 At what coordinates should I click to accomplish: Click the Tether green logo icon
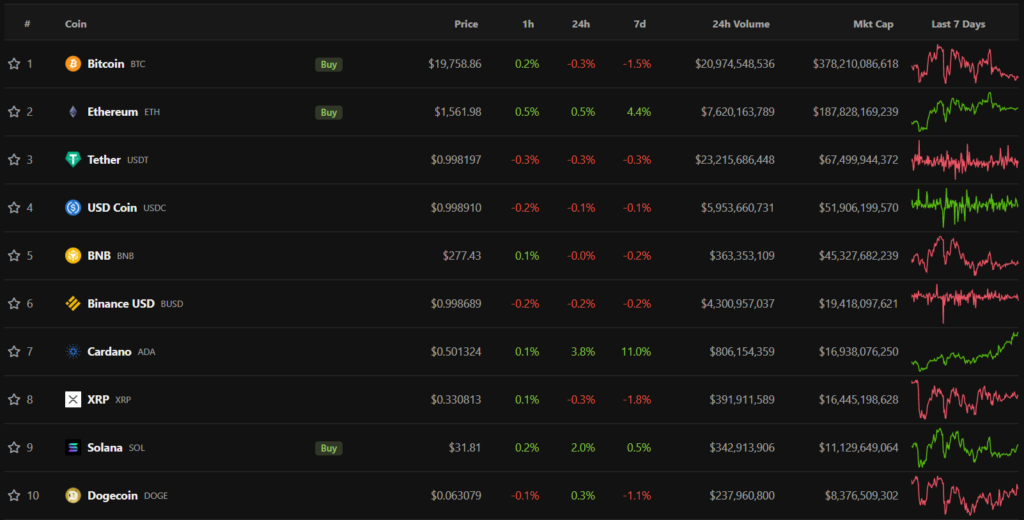tap(73, 160)
